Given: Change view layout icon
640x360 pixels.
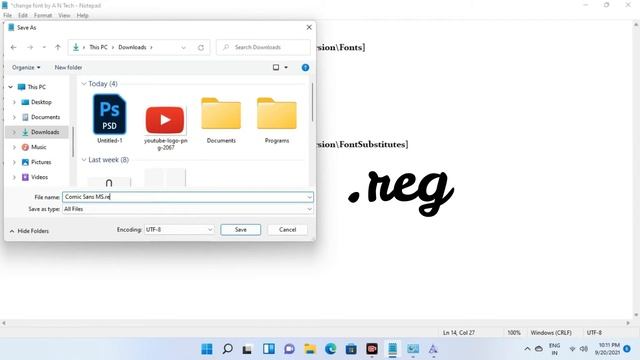Looking at the screenshot, I should 276,67.
